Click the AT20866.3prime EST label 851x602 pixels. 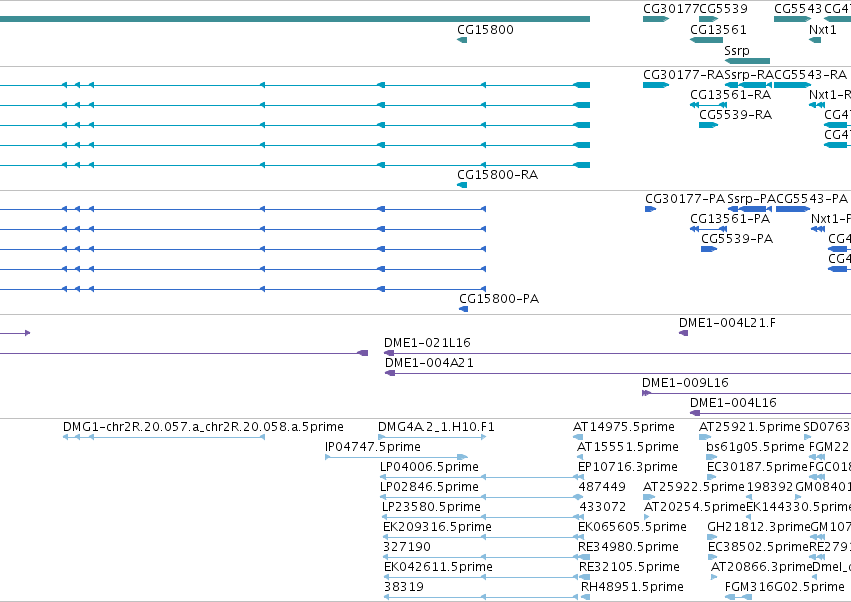761,568
